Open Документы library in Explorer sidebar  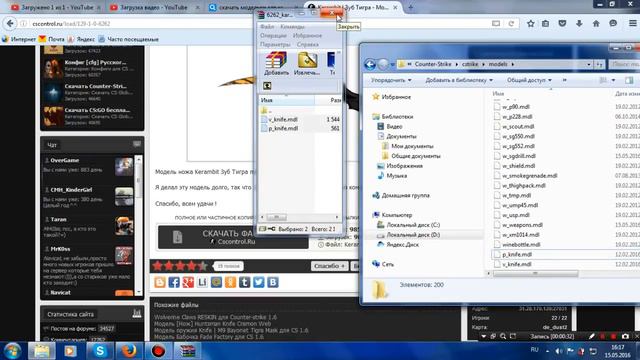397,136
